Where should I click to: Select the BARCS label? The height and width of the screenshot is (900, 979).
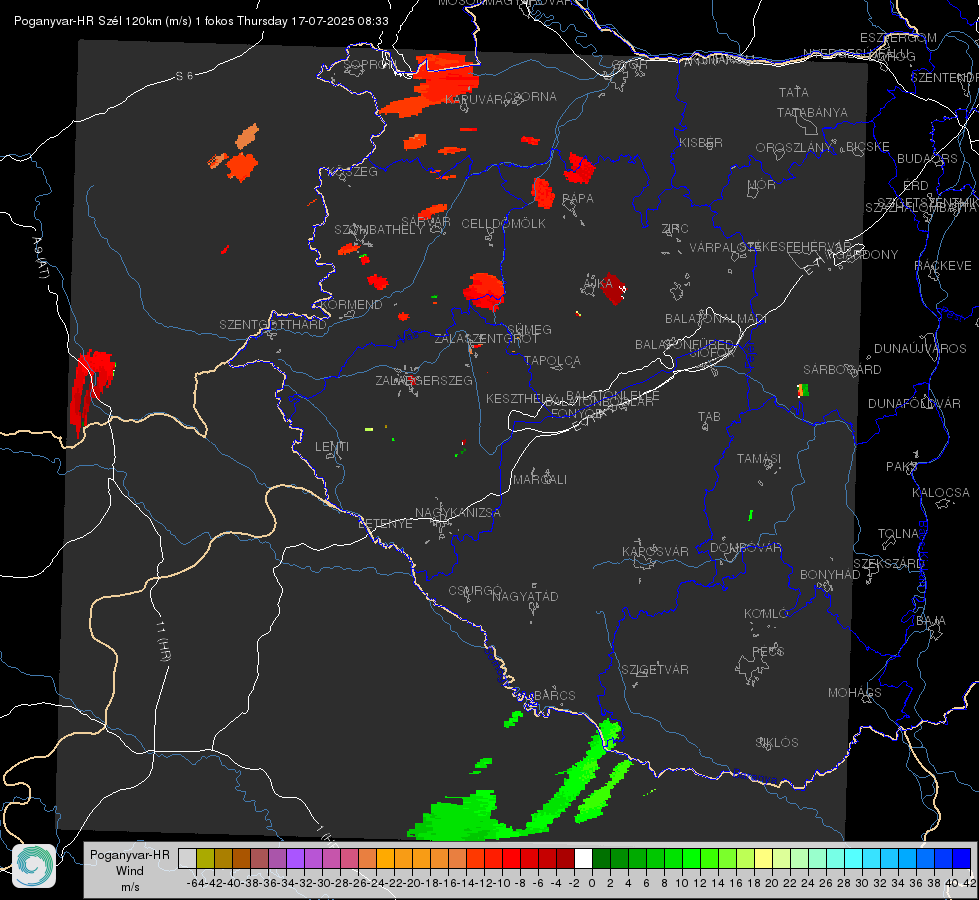click(x=554, y=695)
